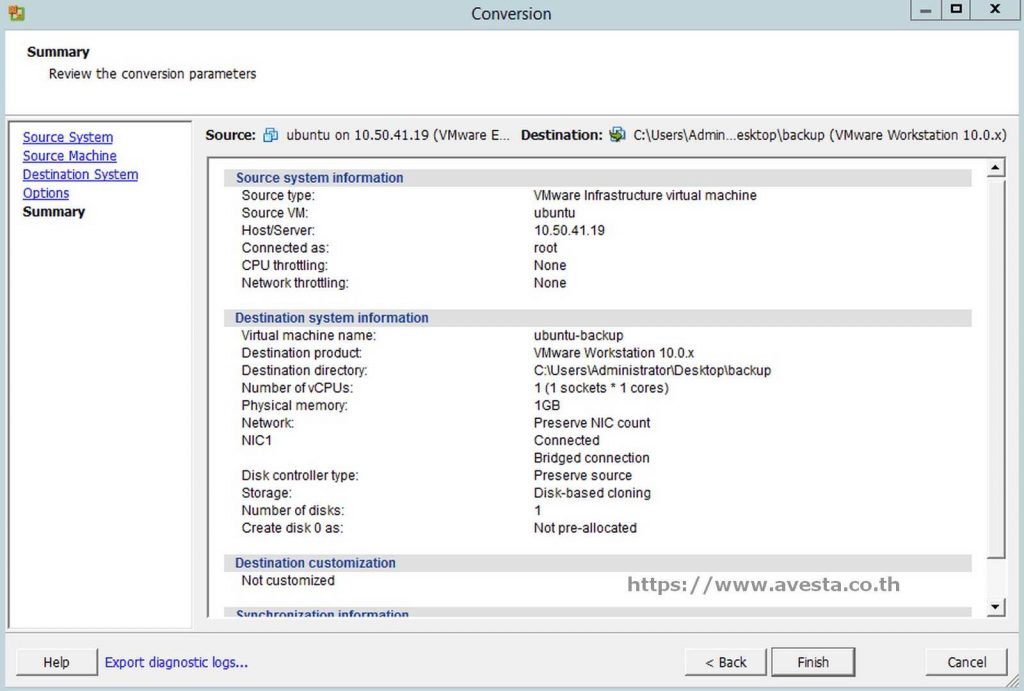Select the current Summary step

point(54,212)
